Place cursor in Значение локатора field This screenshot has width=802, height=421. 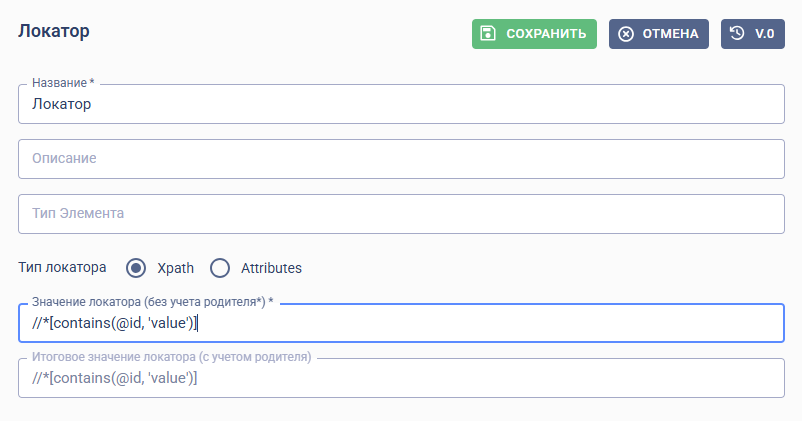tap(401, 323)
